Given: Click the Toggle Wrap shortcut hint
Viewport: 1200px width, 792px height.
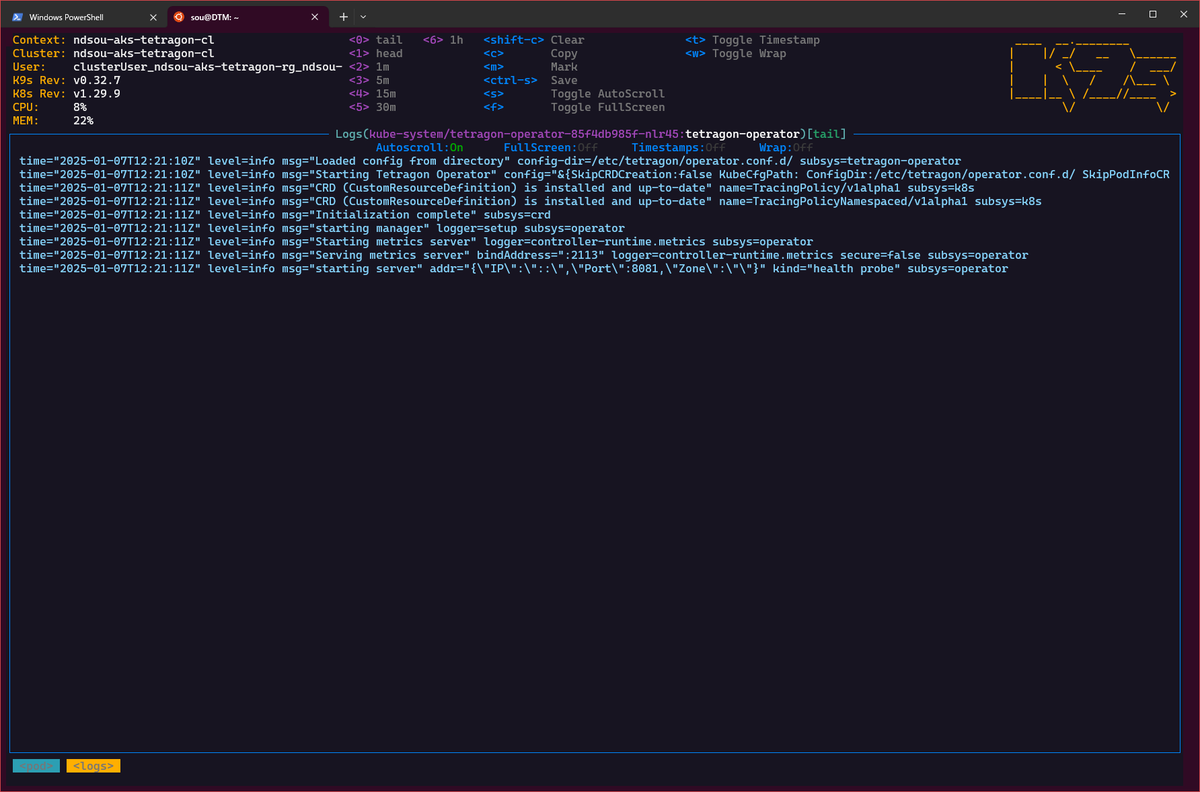Looking at the screenshot, I should (735, 54).
